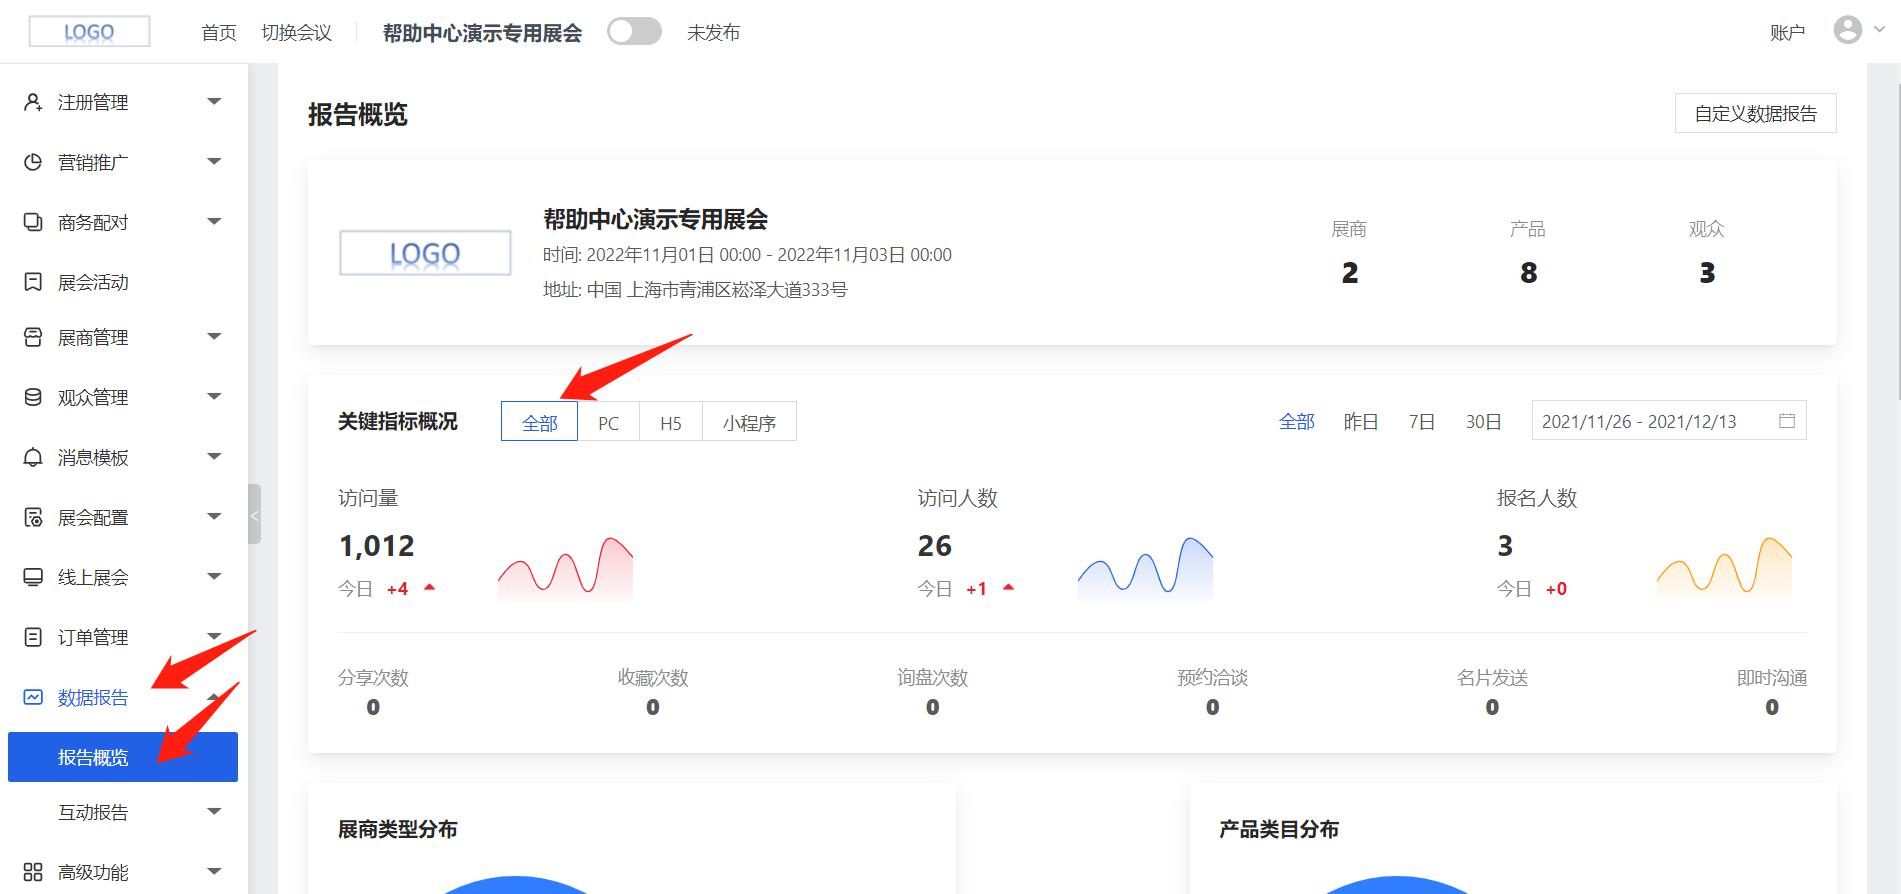The image size is (1901, 894).
Task: Click the 数据报告 chart icon
Action: [x=33, y=697]
